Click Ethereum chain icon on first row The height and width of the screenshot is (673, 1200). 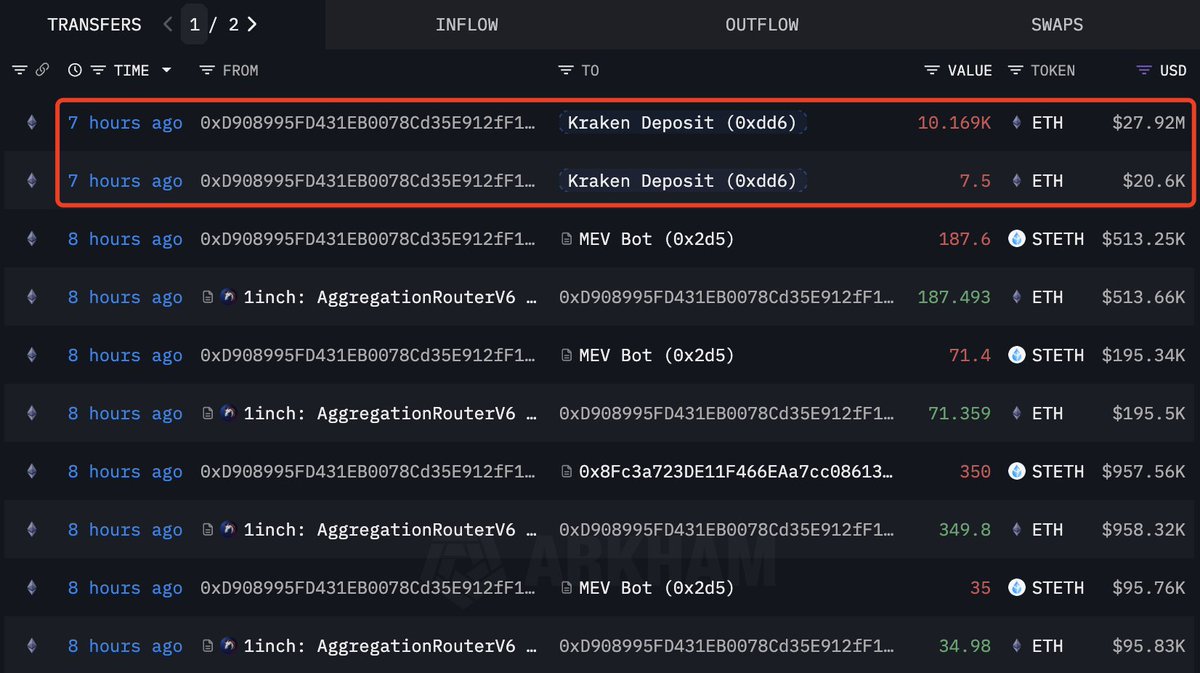pos(31,123)
